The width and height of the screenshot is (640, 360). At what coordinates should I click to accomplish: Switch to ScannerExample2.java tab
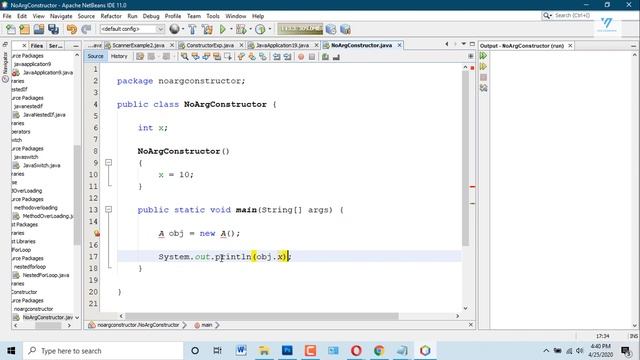click(x=138, y=45)
